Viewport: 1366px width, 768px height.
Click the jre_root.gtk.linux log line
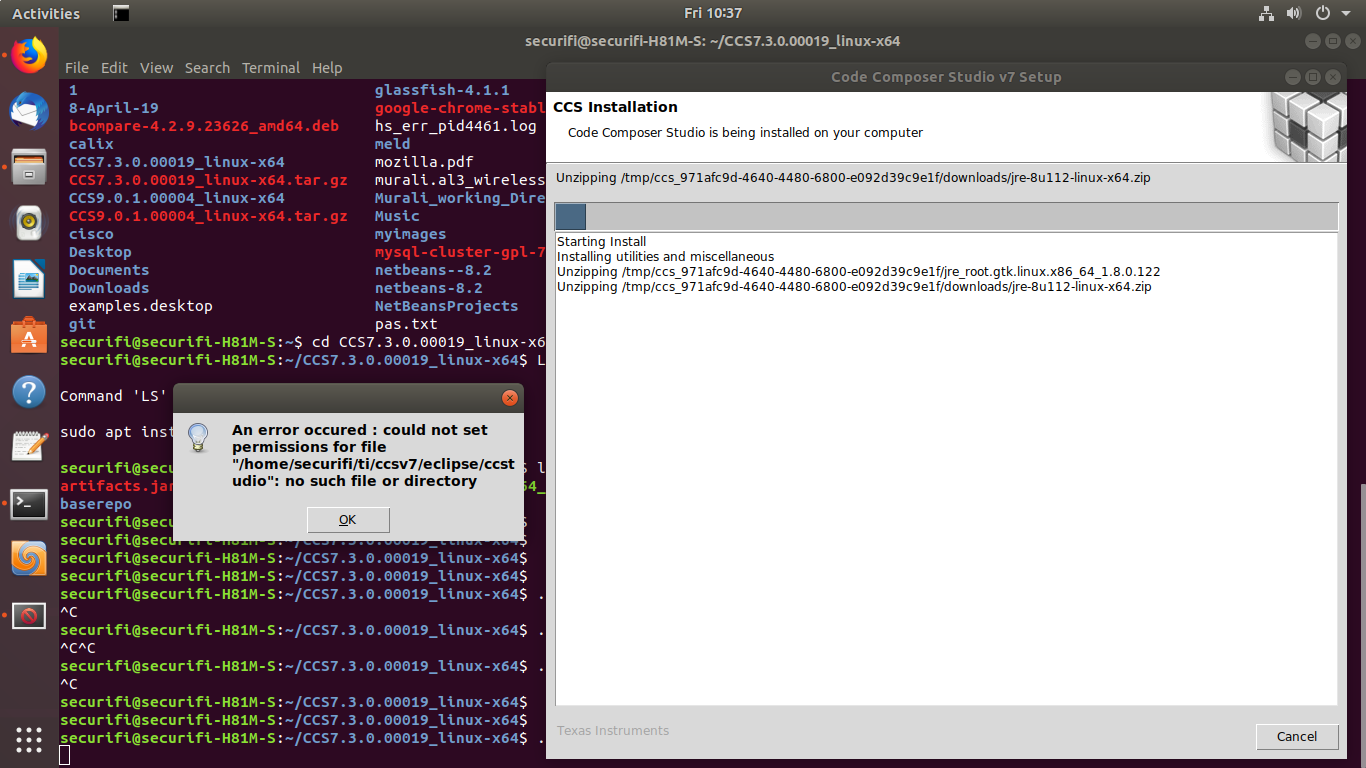(858, 272)
